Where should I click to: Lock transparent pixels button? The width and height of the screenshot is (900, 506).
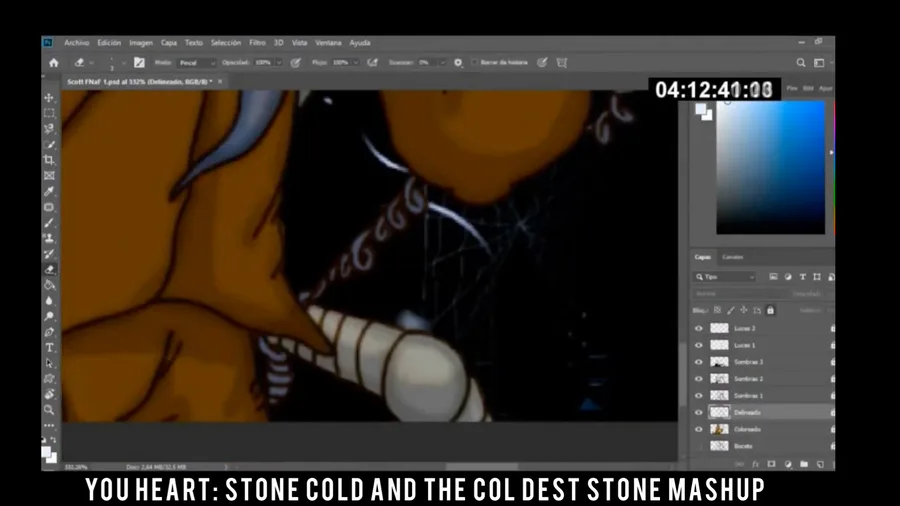coord(717,310)
